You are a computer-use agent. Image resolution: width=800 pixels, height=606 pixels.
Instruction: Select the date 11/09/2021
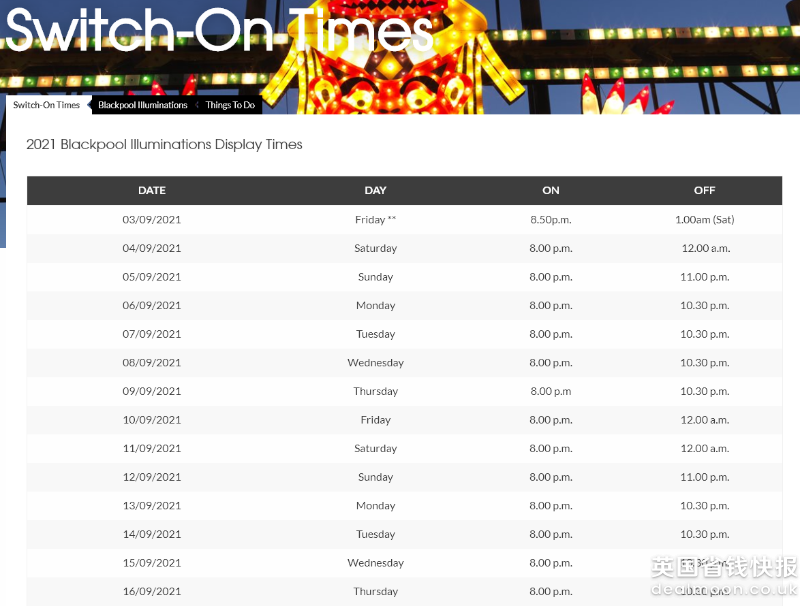click(x=152, y=448)
